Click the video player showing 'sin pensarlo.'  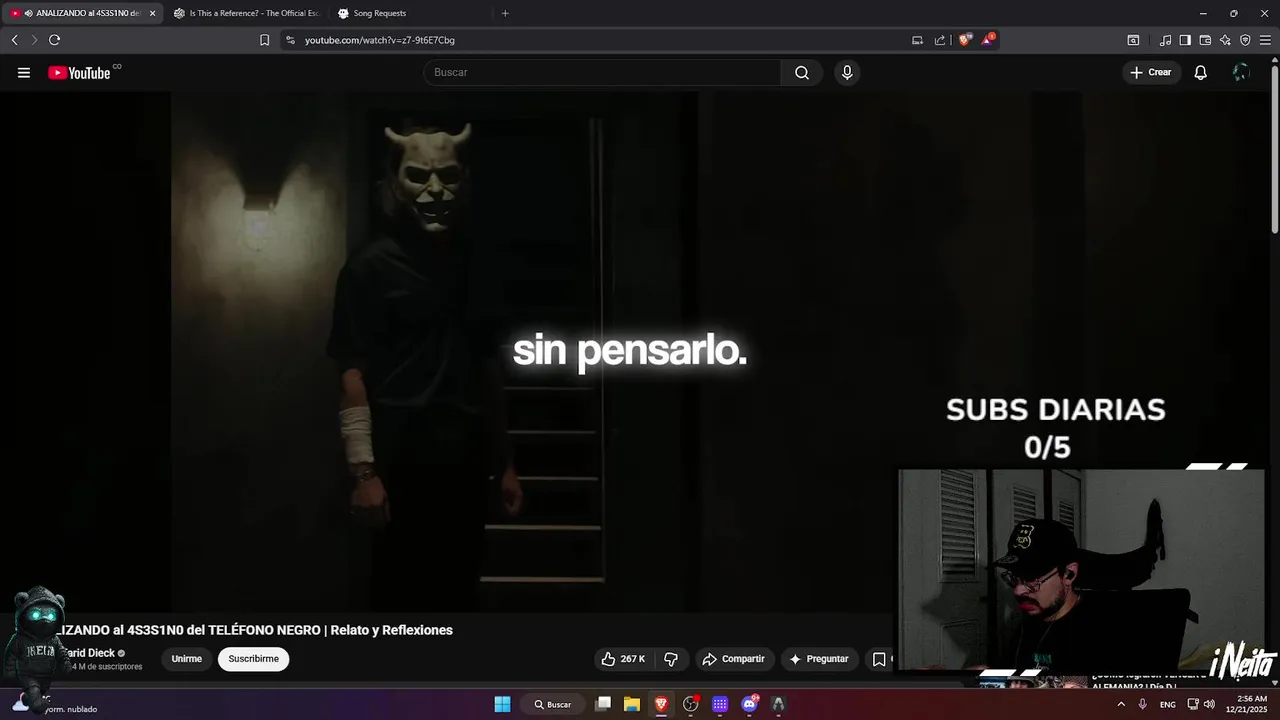[635, 350]
